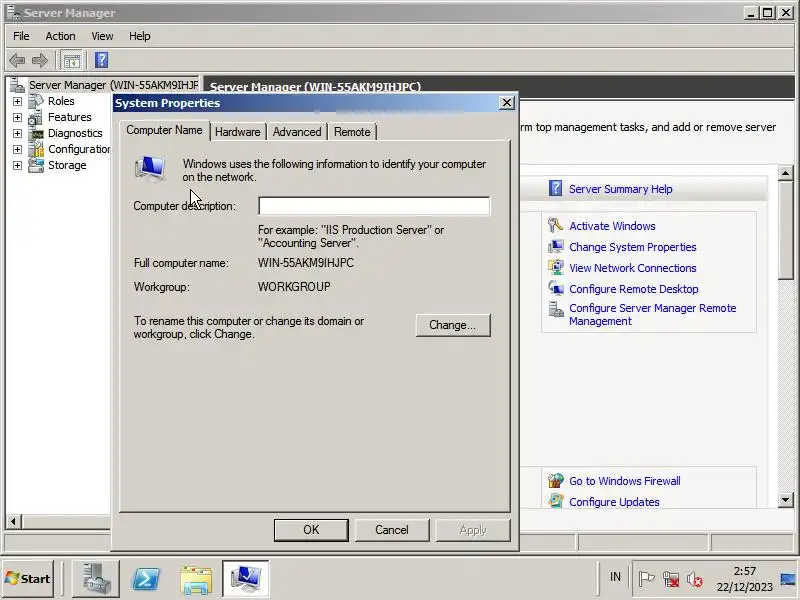Expand the Storage tree node

coord(17,165)
